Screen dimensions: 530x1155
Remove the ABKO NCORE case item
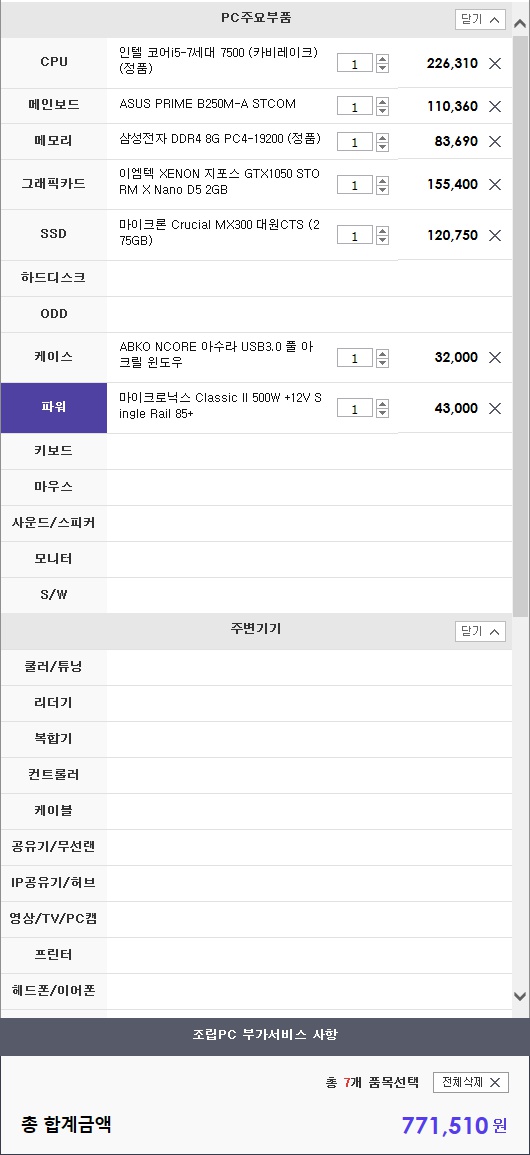point(495,357)
